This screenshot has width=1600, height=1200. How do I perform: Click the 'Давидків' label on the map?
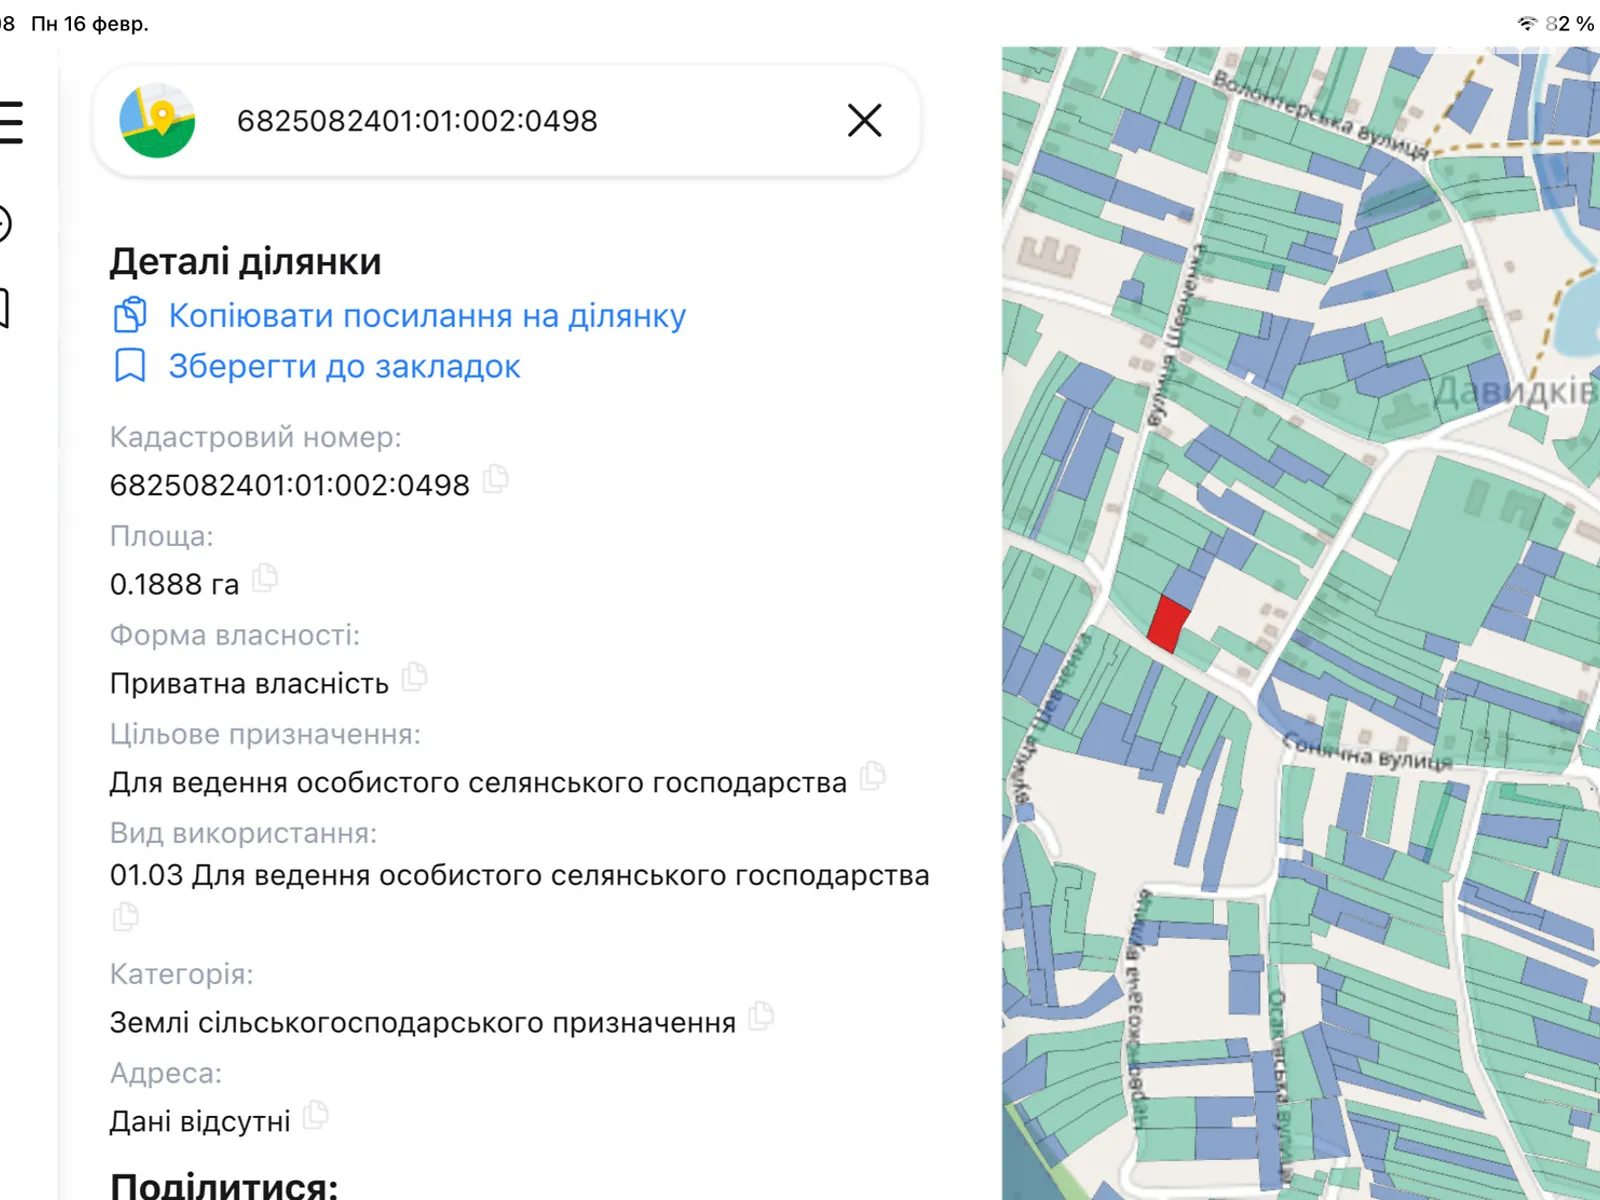click(1515, 392)
